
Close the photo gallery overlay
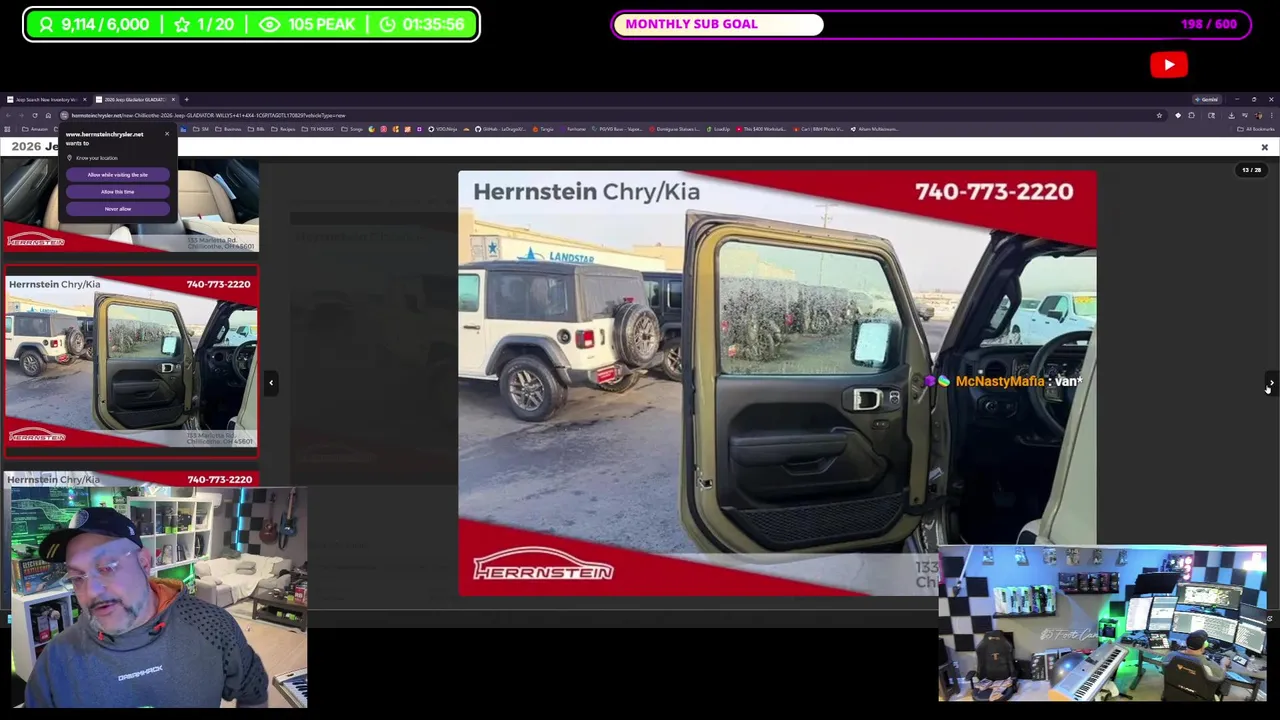1264,147
